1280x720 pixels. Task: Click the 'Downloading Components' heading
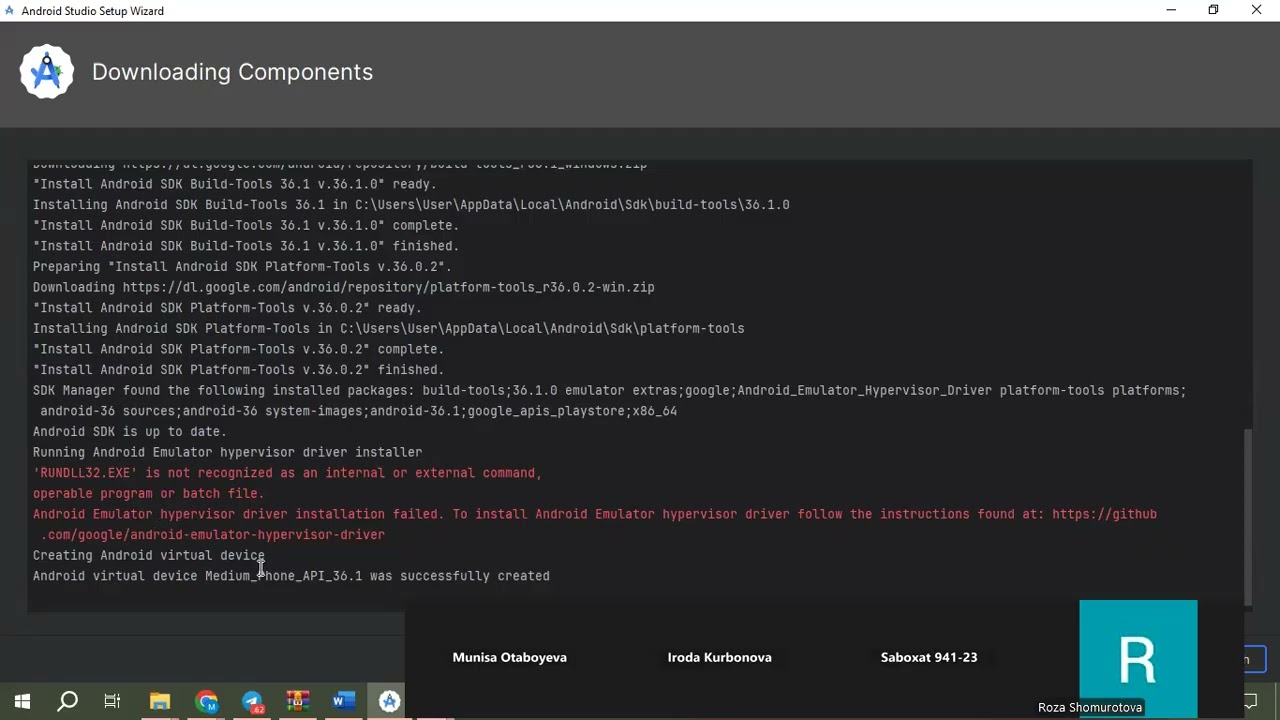(x=232, y=72)
